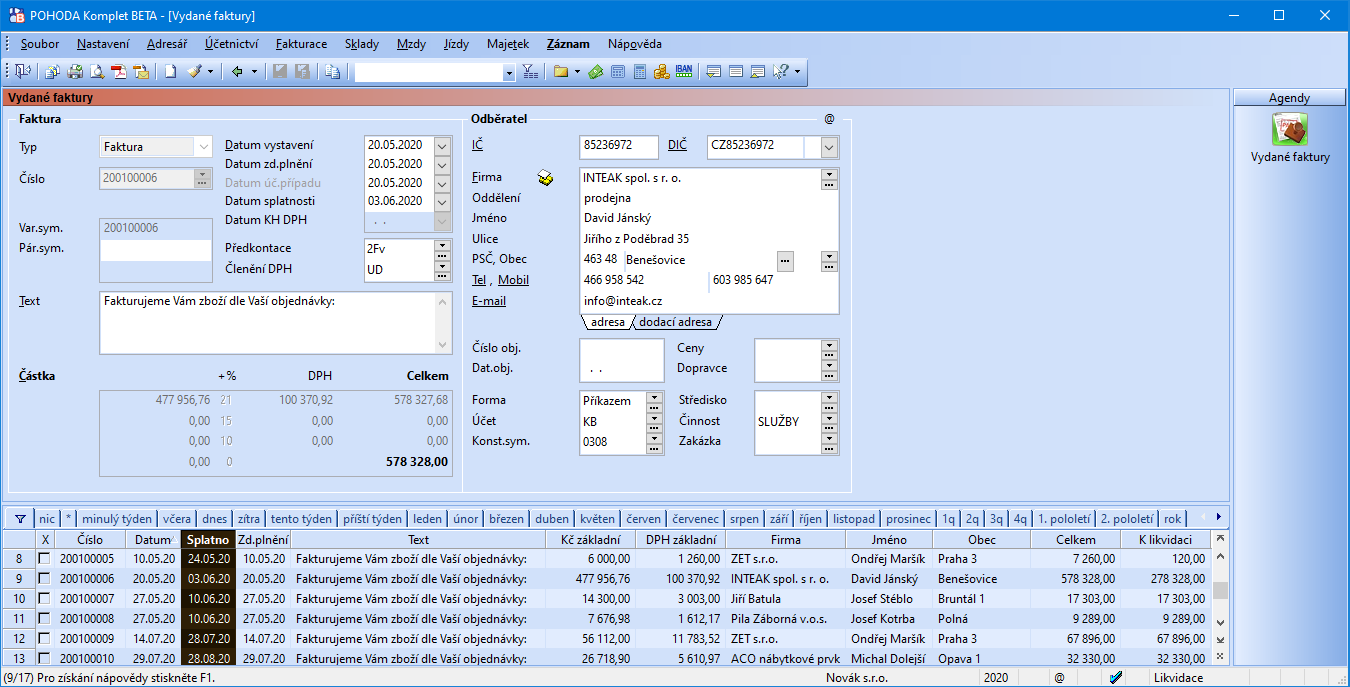
Task: Click the gold coins icon
Action: (662, 72)
